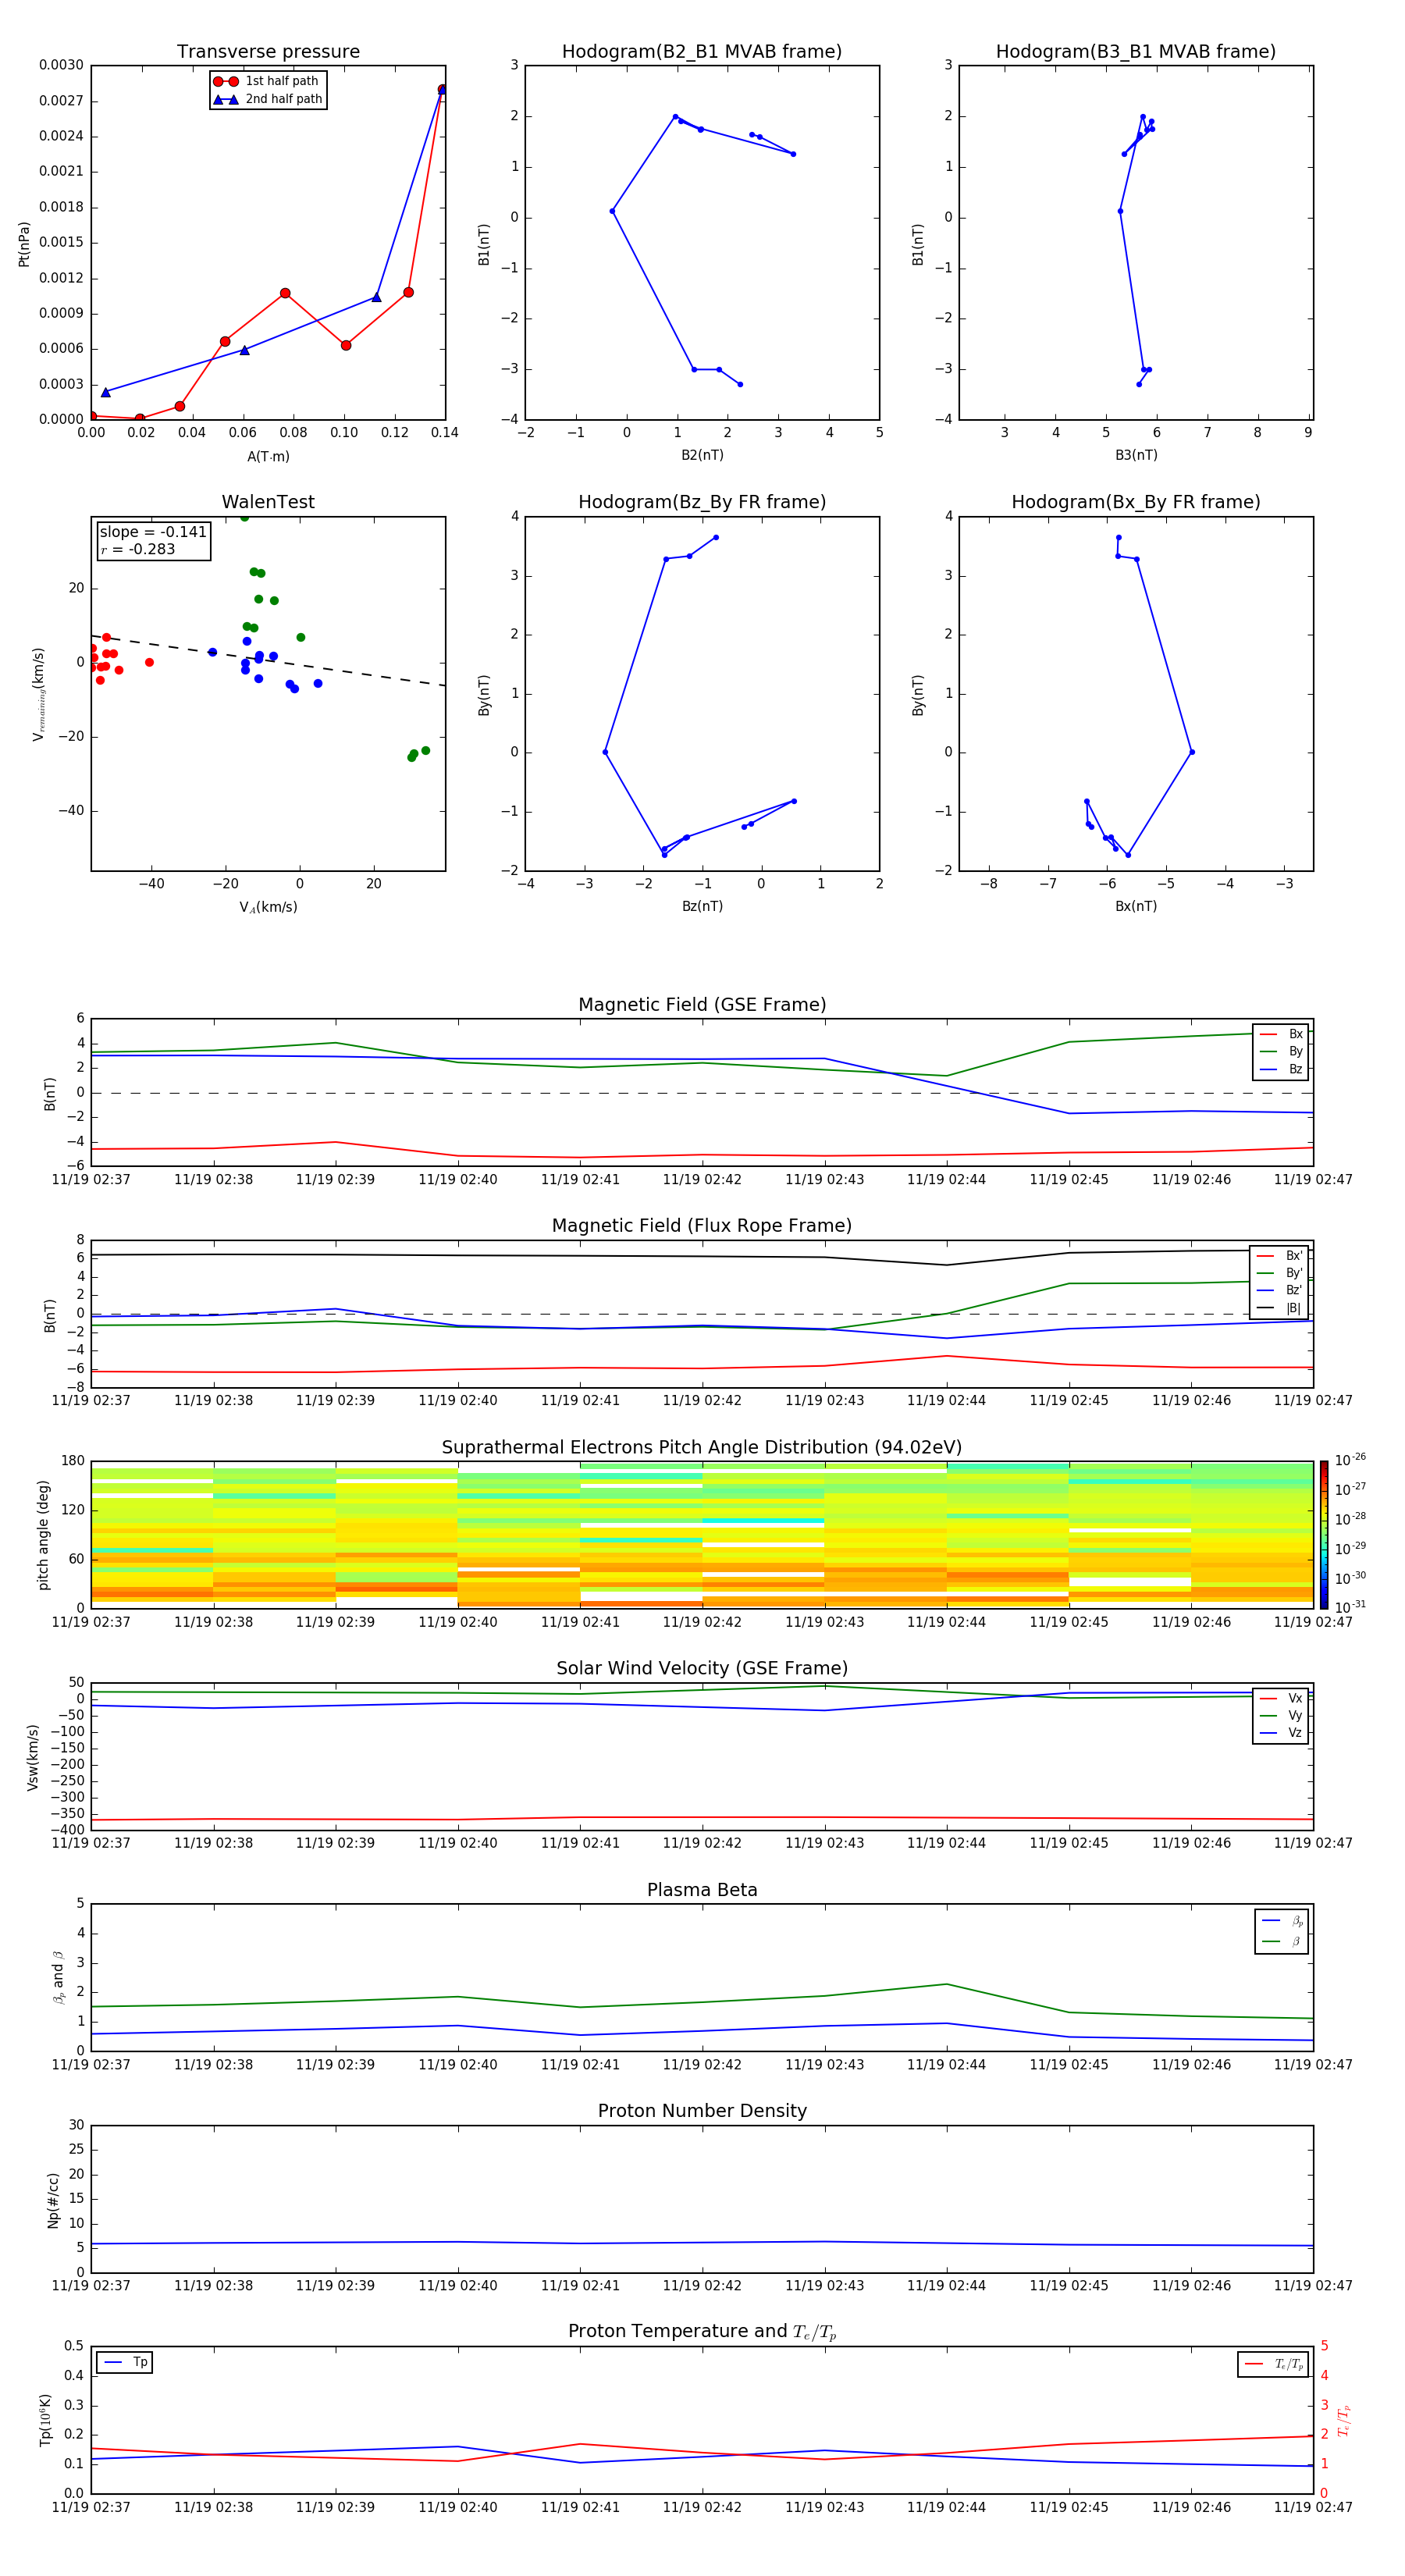The image size is (1405, 2576).
Task: Click the "slope = -0.141" annotation
Action: point(153,532)
